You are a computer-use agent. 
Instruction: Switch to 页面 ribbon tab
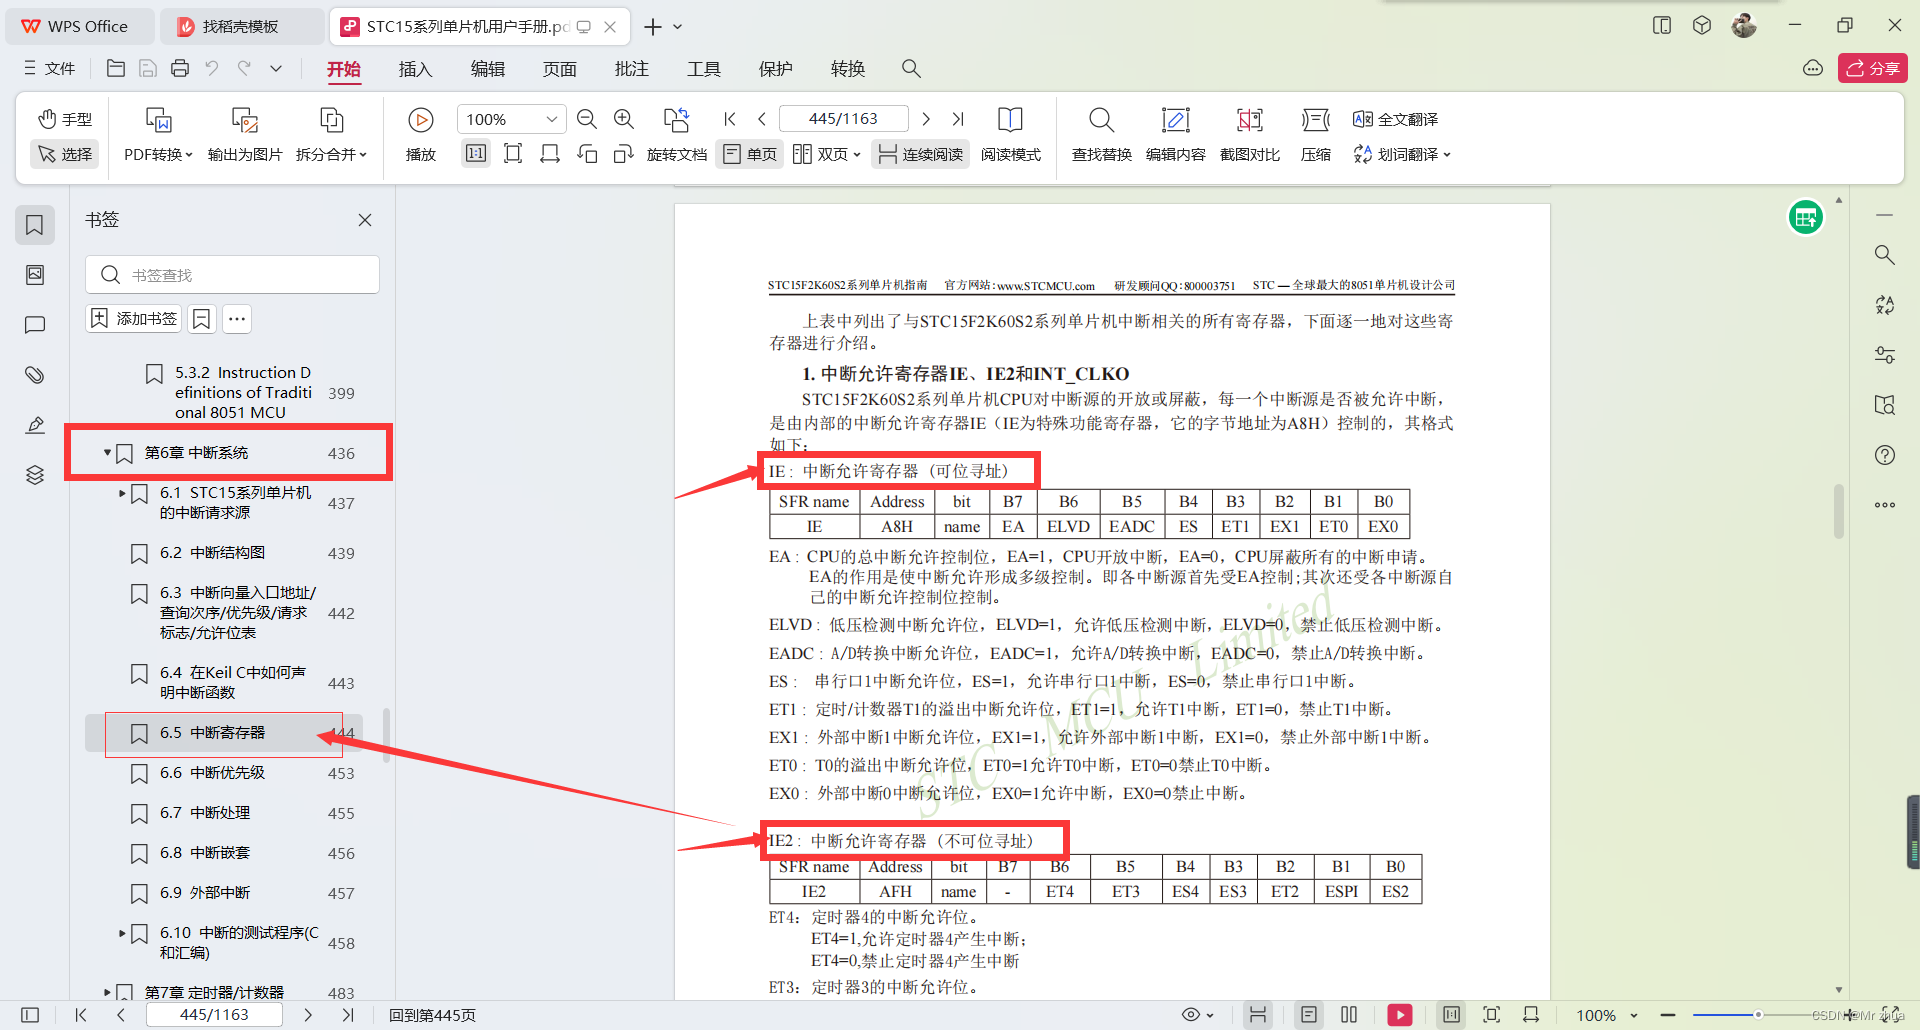(560, 69)
